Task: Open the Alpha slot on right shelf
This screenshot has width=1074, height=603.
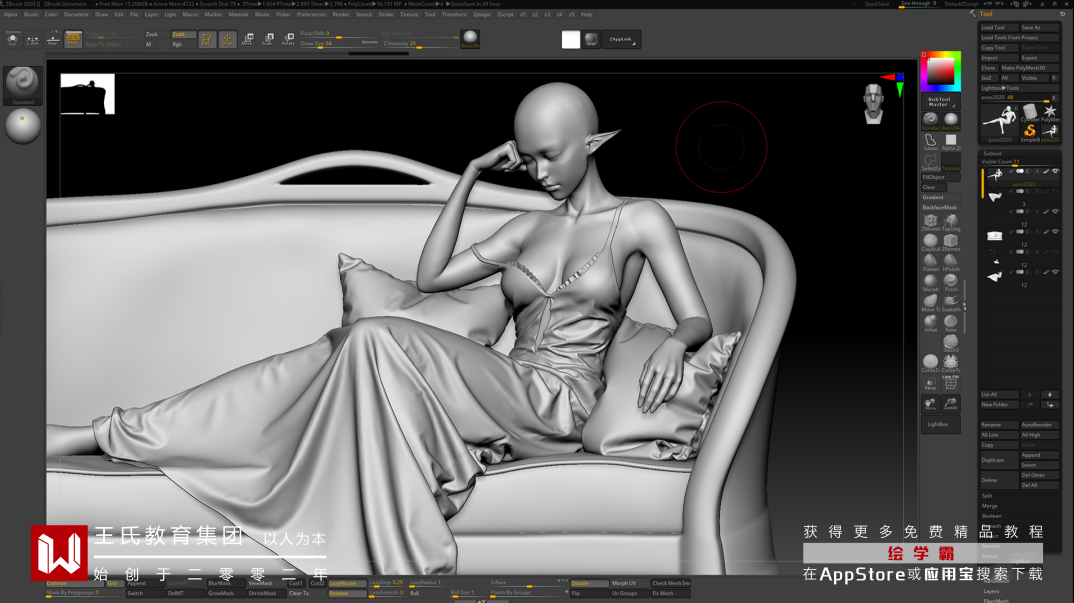Action: 951,142
